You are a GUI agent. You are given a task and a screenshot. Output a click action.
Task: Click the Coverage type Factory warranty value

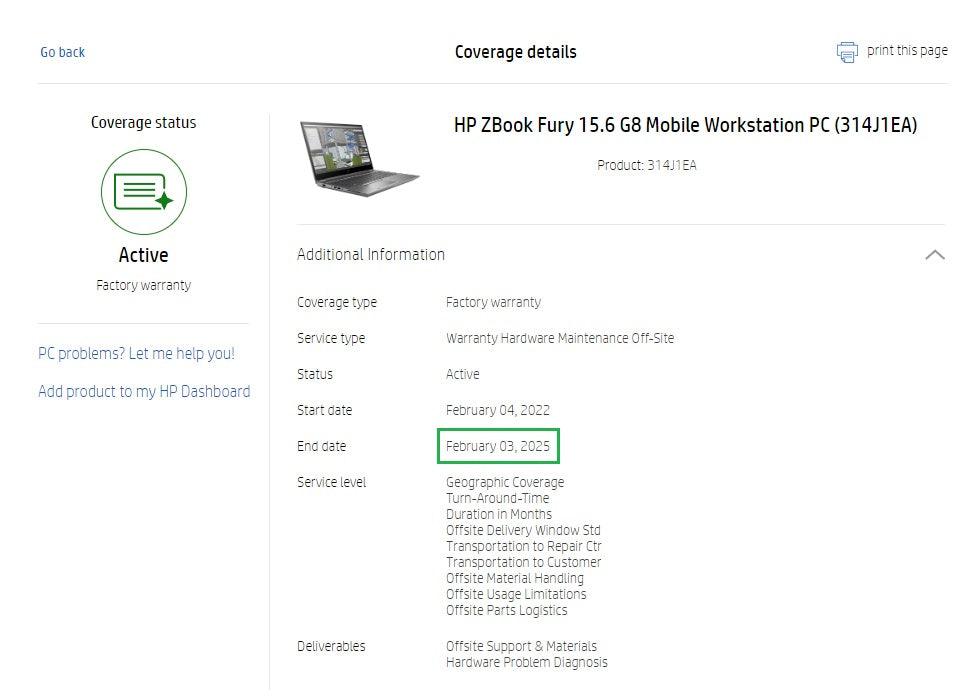493,302
